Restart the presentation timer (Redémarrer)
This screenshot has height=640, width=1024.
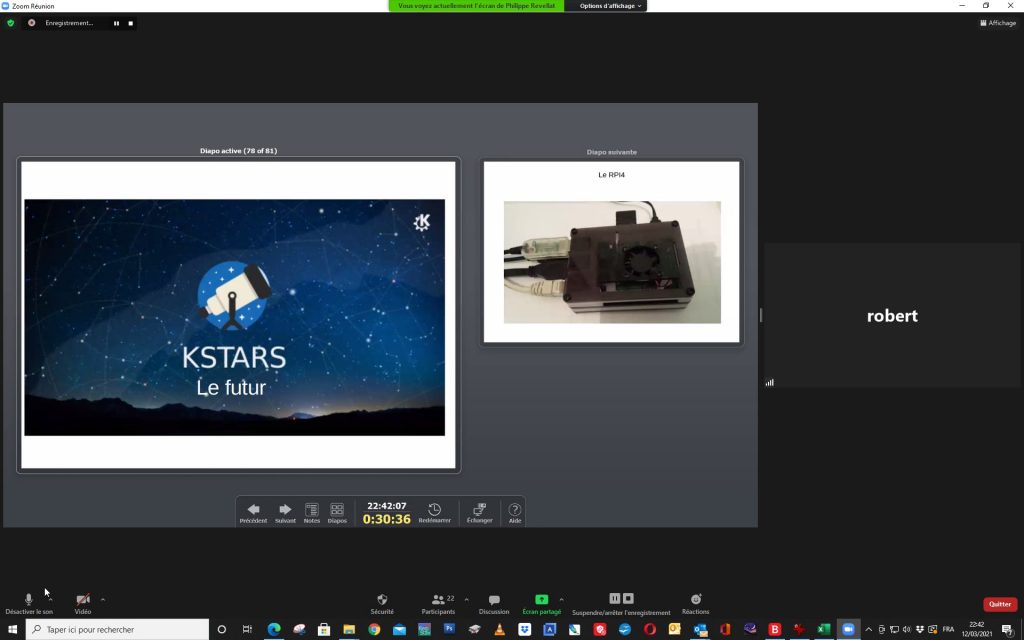(434, 513)
